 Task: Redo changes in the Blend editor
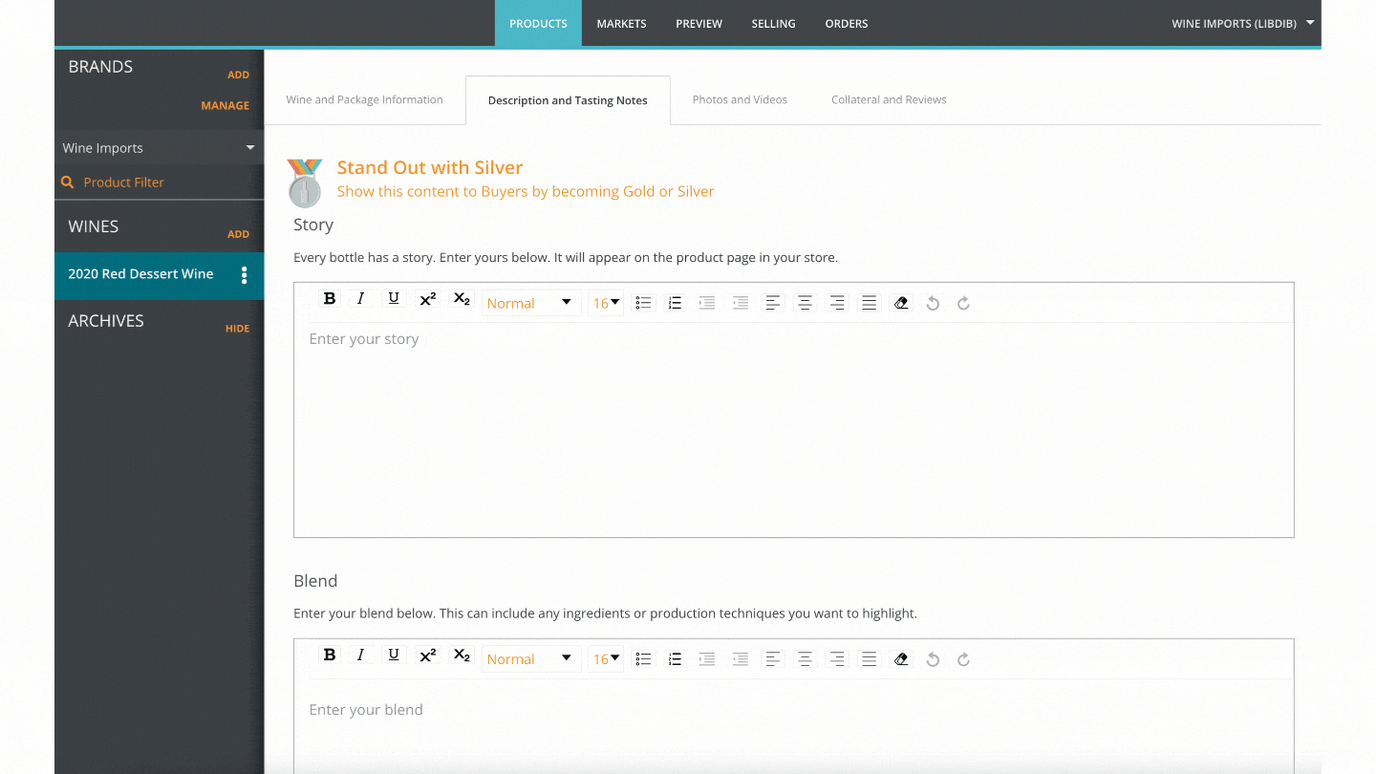coord(963,658)
